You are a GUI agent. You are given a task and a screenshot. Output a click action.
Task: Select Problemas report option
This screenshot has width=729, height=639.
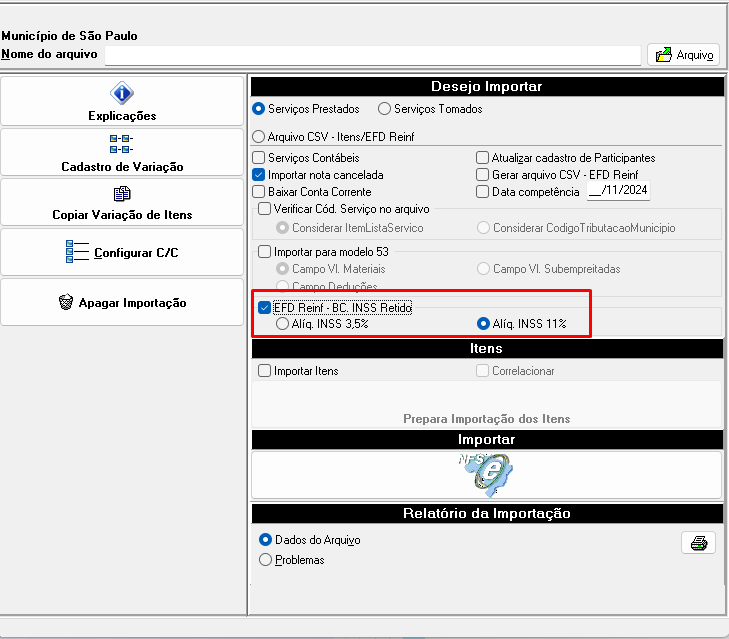pos(292,559)
